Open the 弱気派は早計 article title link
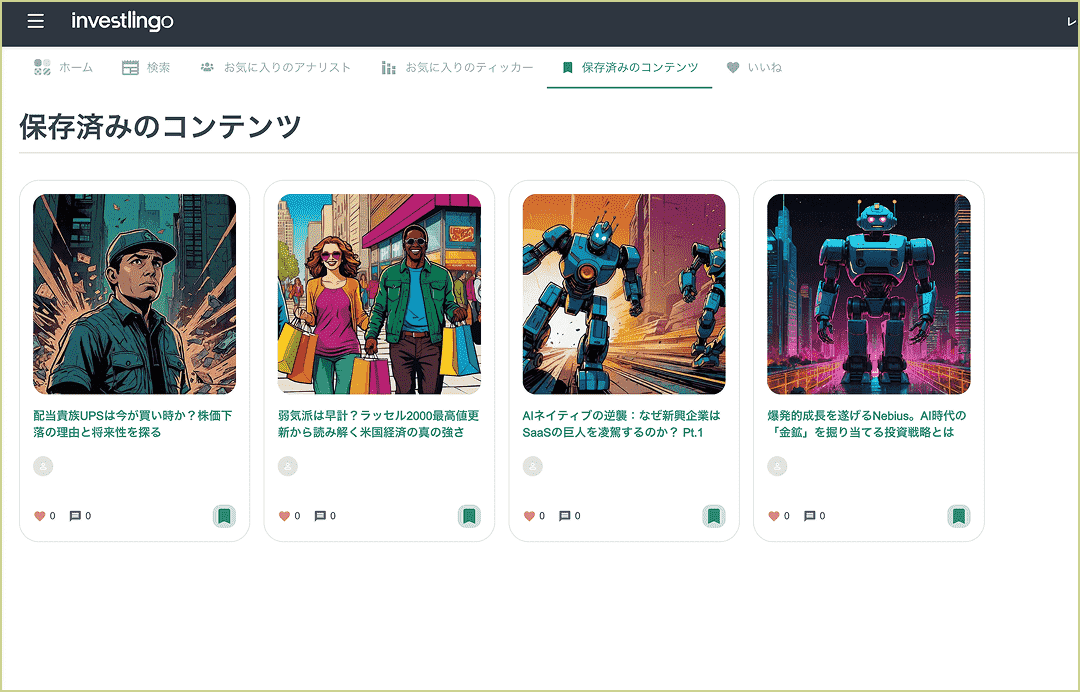1080x692 pixels. 379,423
